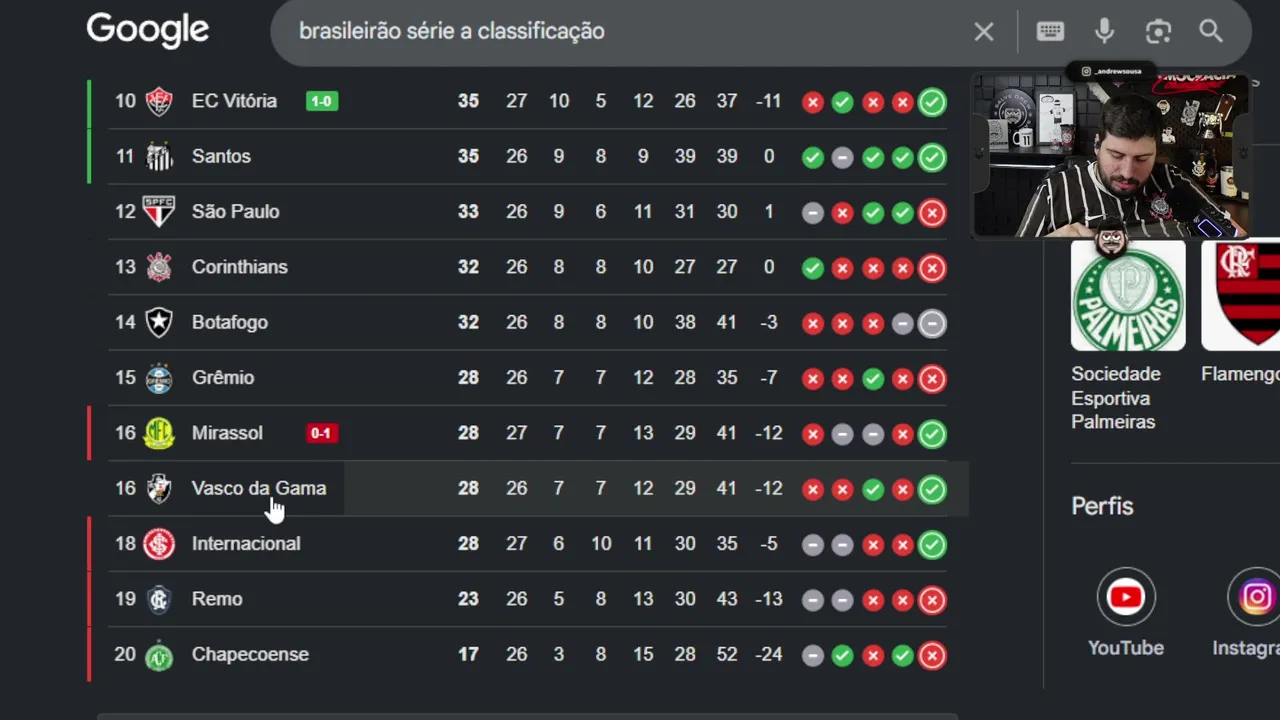This screenshot has height=720, width=1280.
Task: Open Corinthians team row
Action: tap(528, 267)
